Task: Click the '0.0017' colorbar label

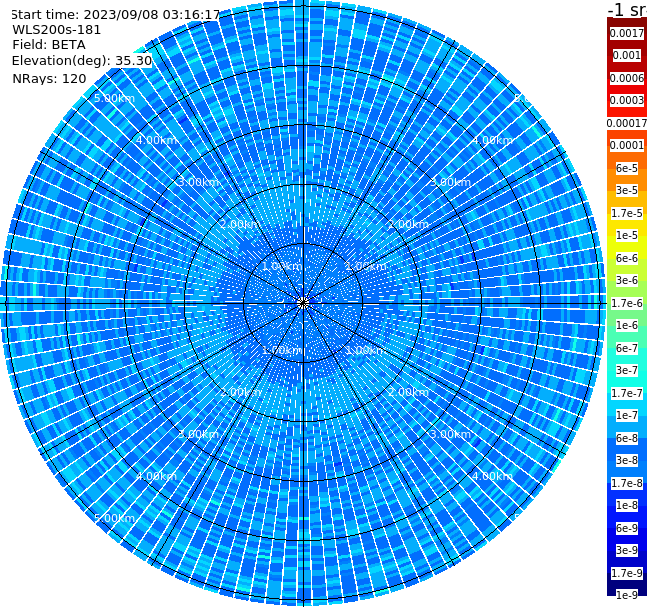Action: click(x=627, y=33)
